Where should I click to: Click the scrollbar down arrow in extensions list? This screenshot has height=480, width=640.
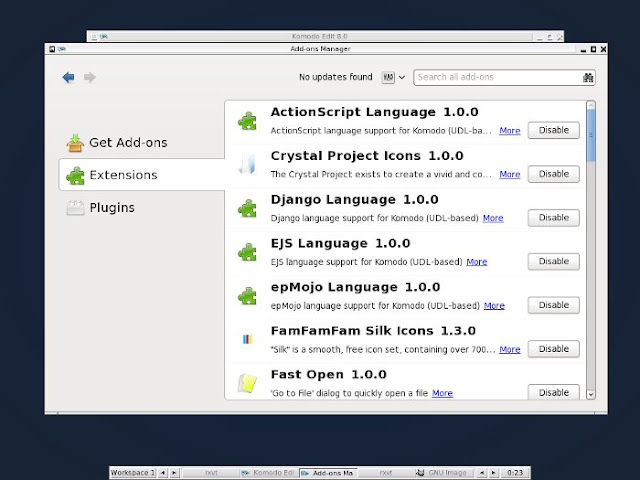591,394
